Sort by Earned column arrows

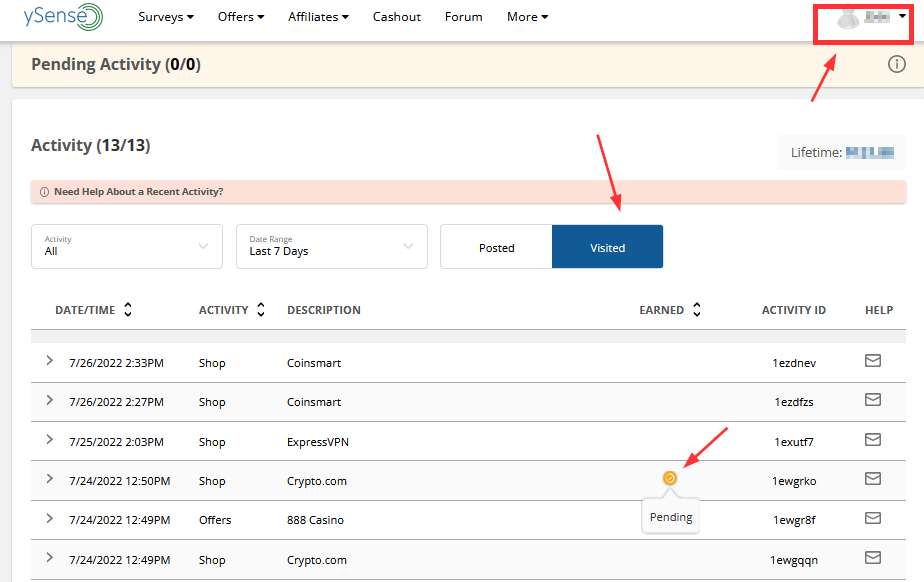click(697, 310)
